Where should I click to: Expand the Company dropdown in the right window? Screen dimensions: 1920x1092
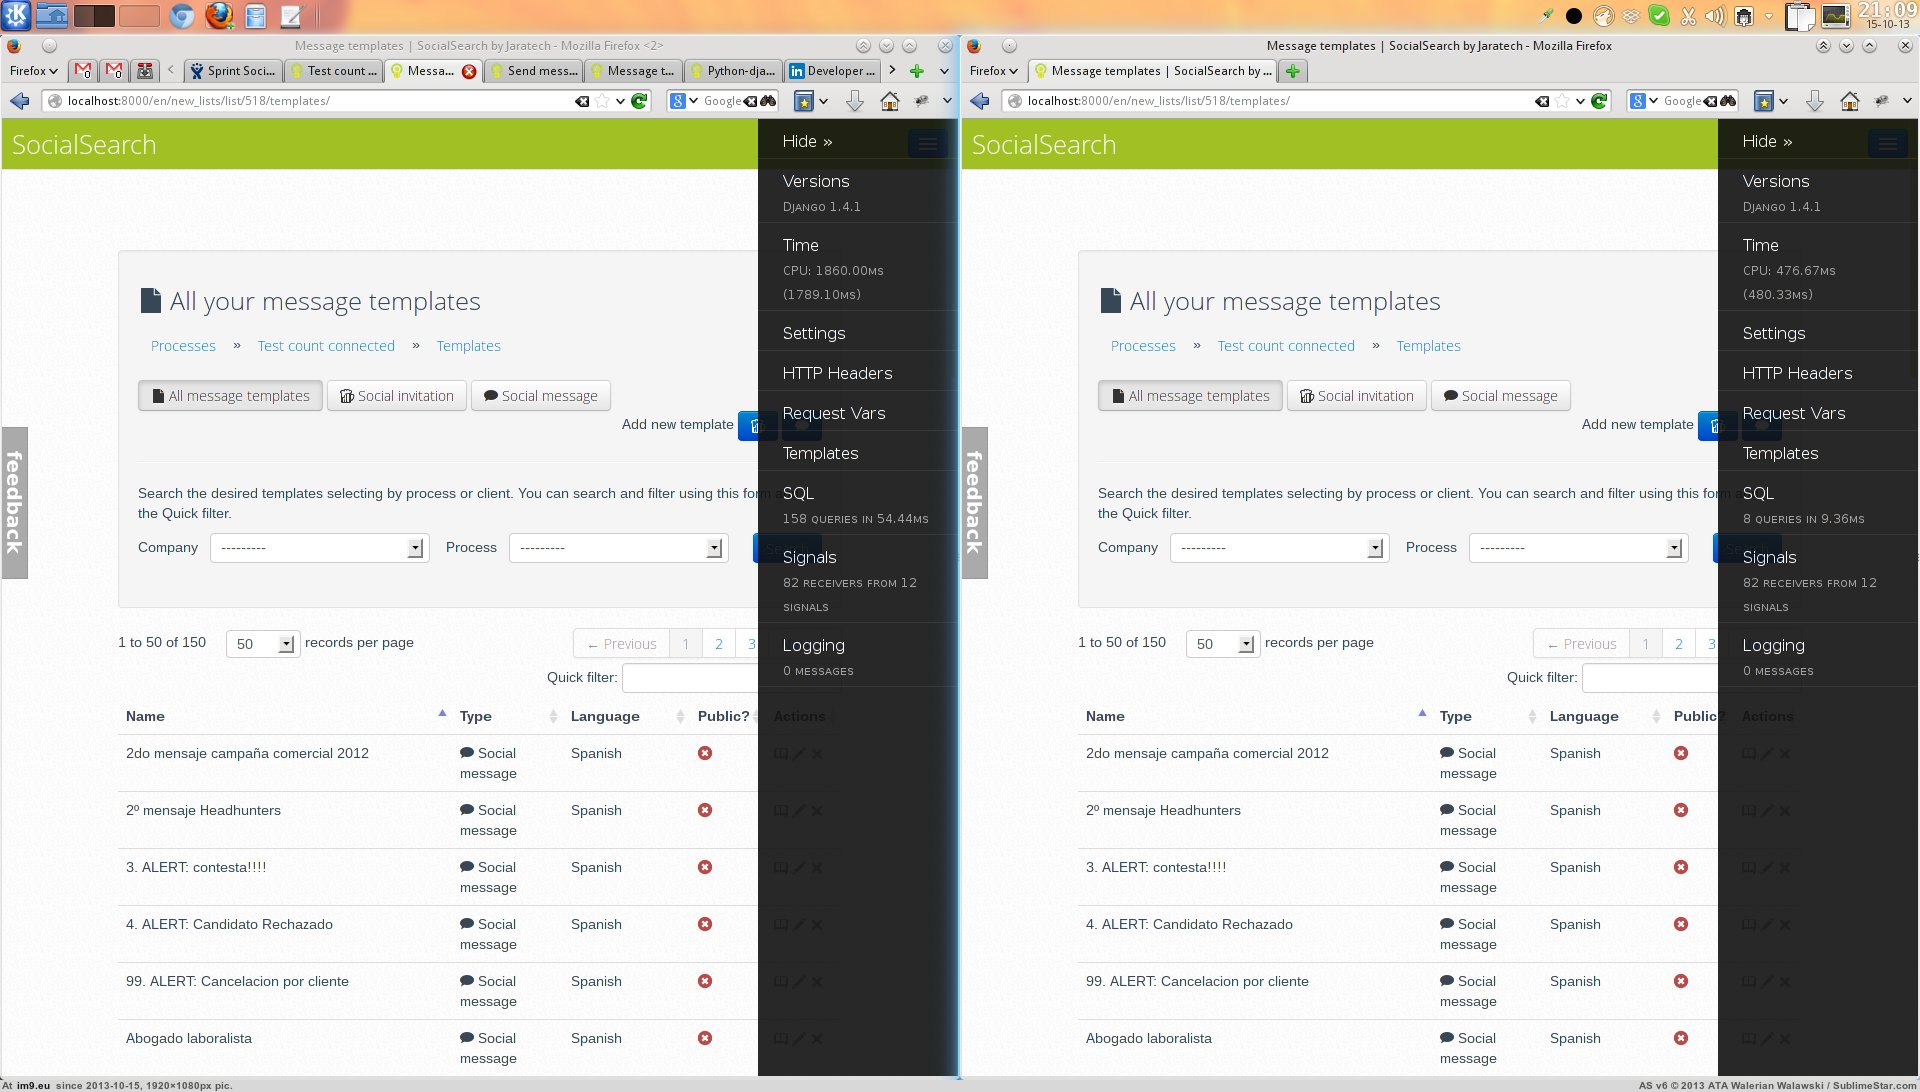coord(1279,548)
